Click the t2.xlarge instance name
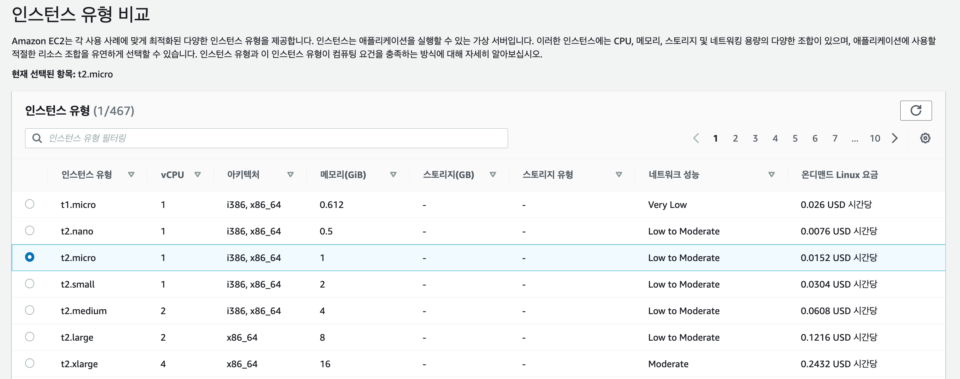Screen dimensions: 960x379 click(x=80, y=364)
